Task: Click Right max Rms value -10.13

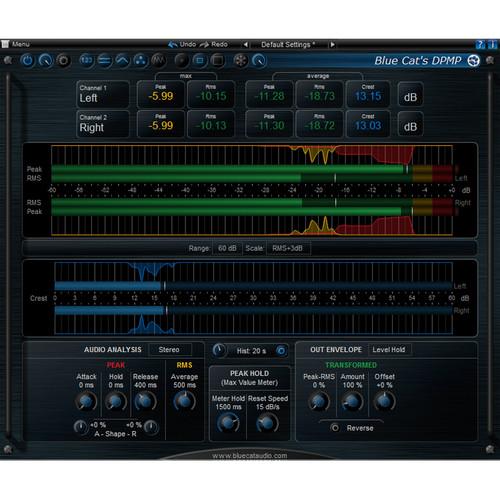Action: 211,125
